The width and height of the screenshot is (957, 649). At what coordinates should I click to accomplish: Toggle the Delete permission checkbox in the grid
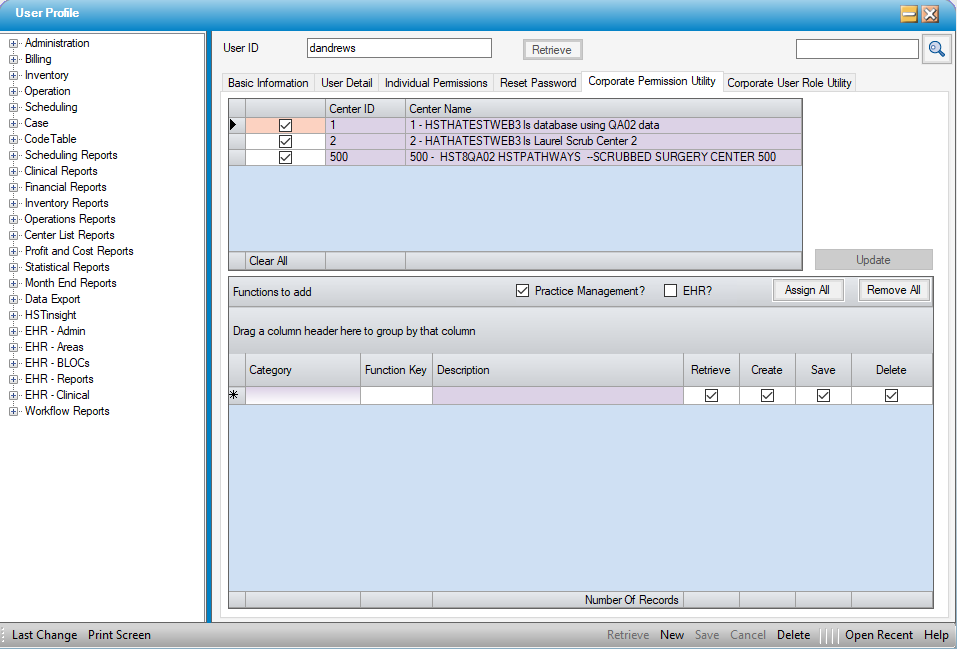coord(891,396)
